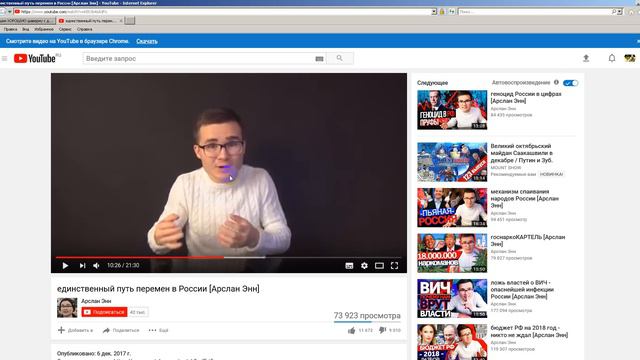Open the upload video arrow icon
640x360 pixels.
586,58
